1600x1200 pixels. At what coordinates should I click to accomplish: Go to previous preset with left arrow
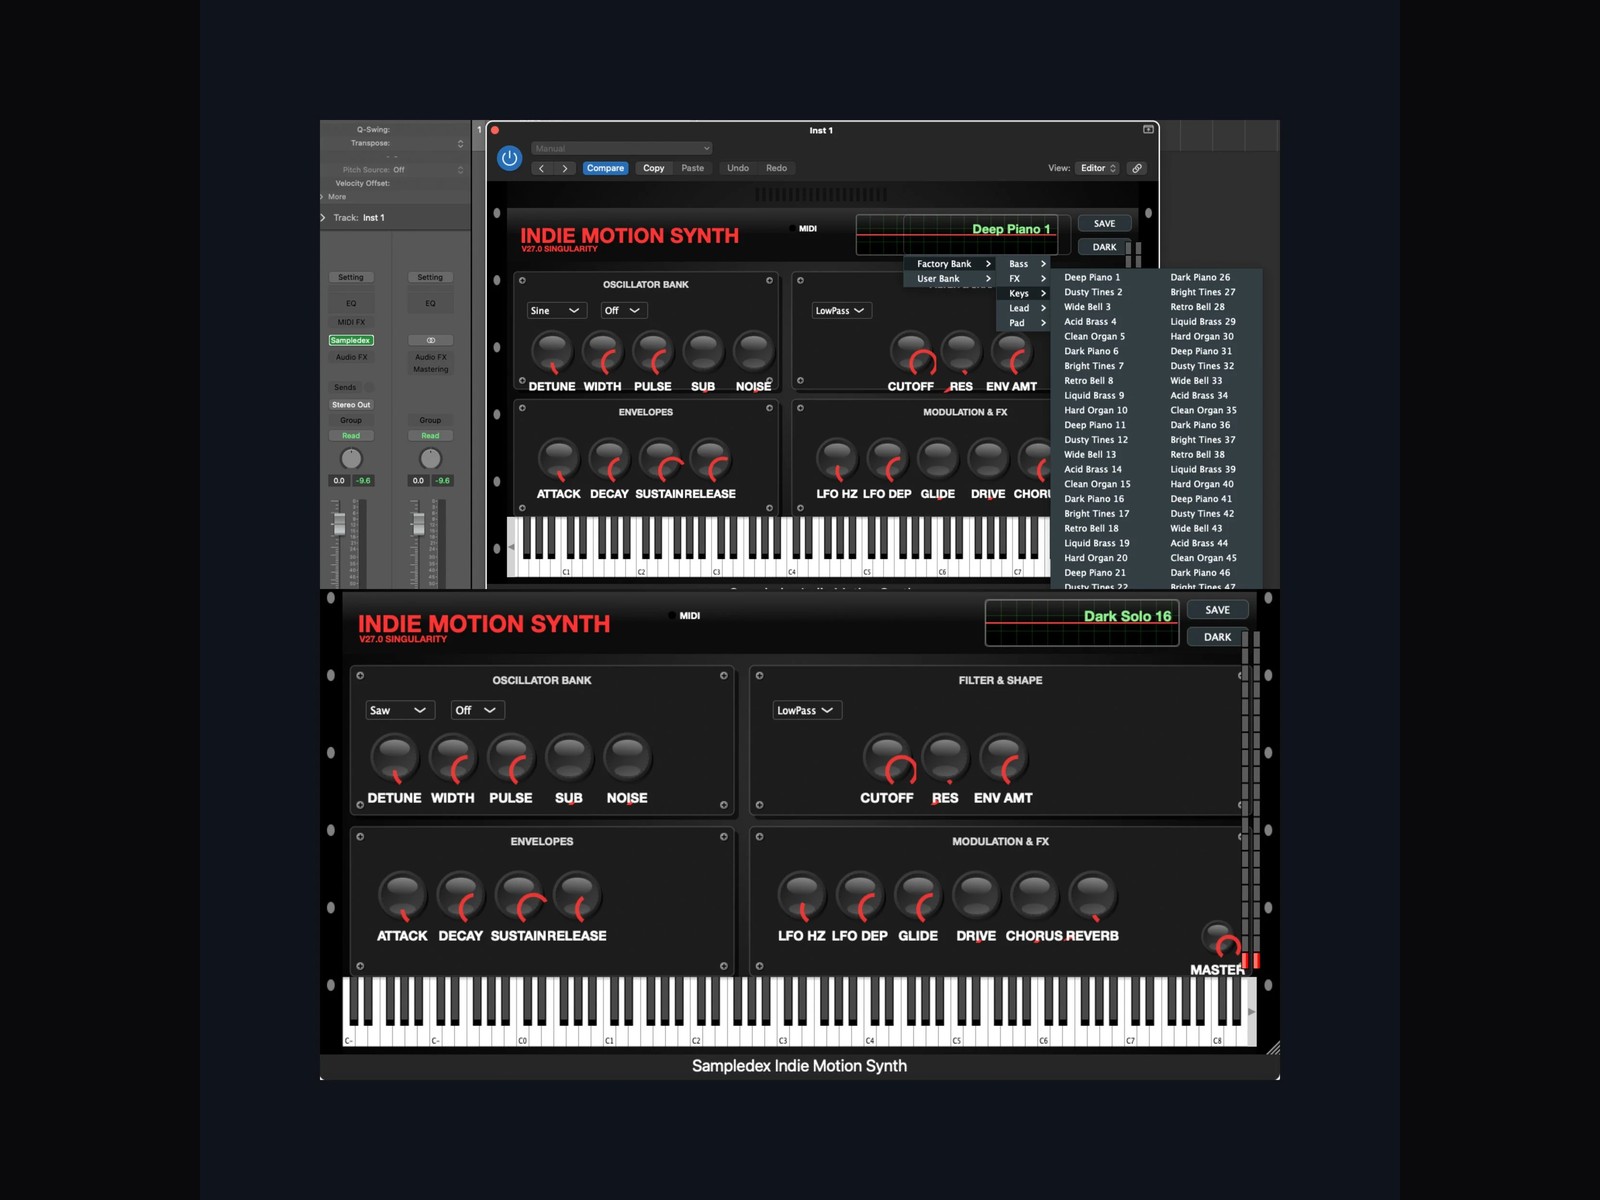click(x=542, y=168)
